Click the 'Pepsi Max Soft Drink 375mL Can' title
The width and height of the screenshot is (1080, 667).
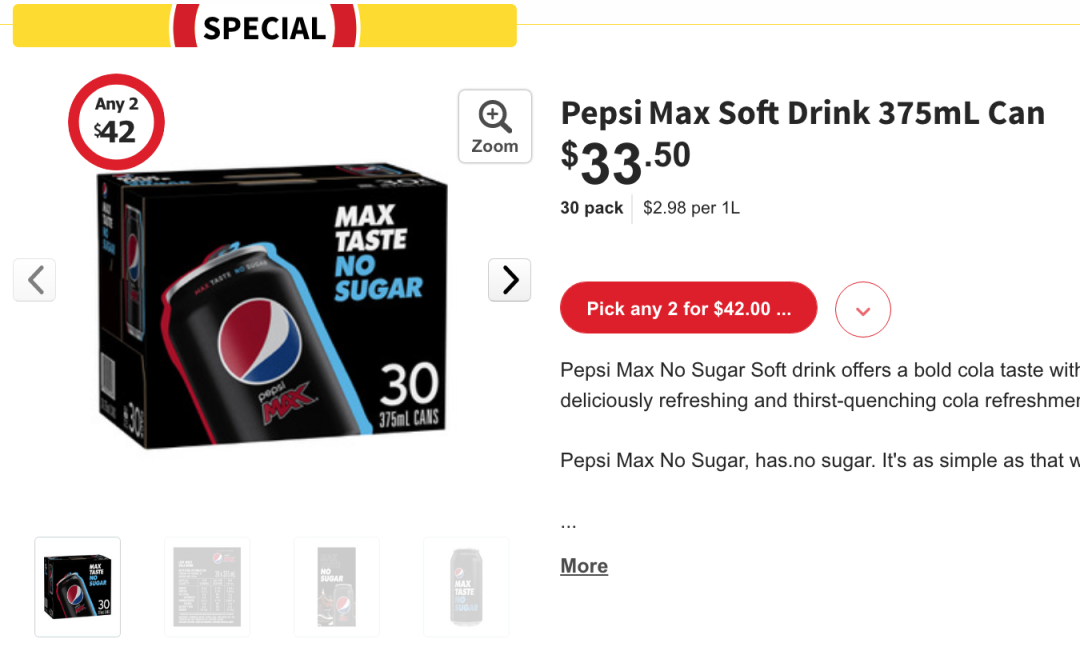[x=802, y=113]
